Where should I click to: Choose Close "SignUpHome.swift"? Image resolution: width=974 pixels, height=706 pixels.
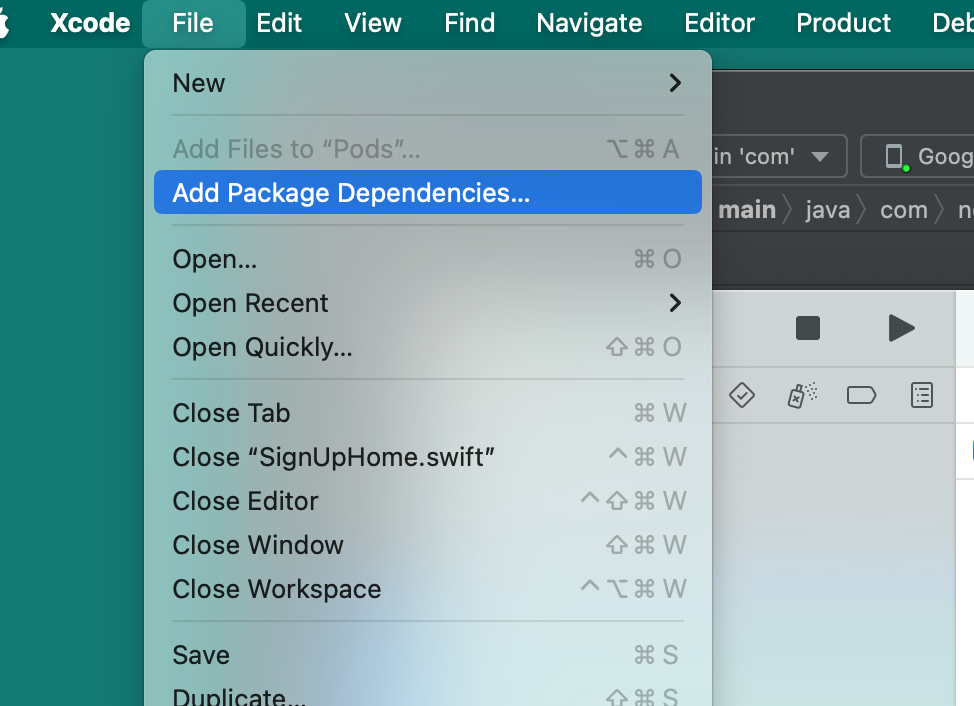click(427, 457)
